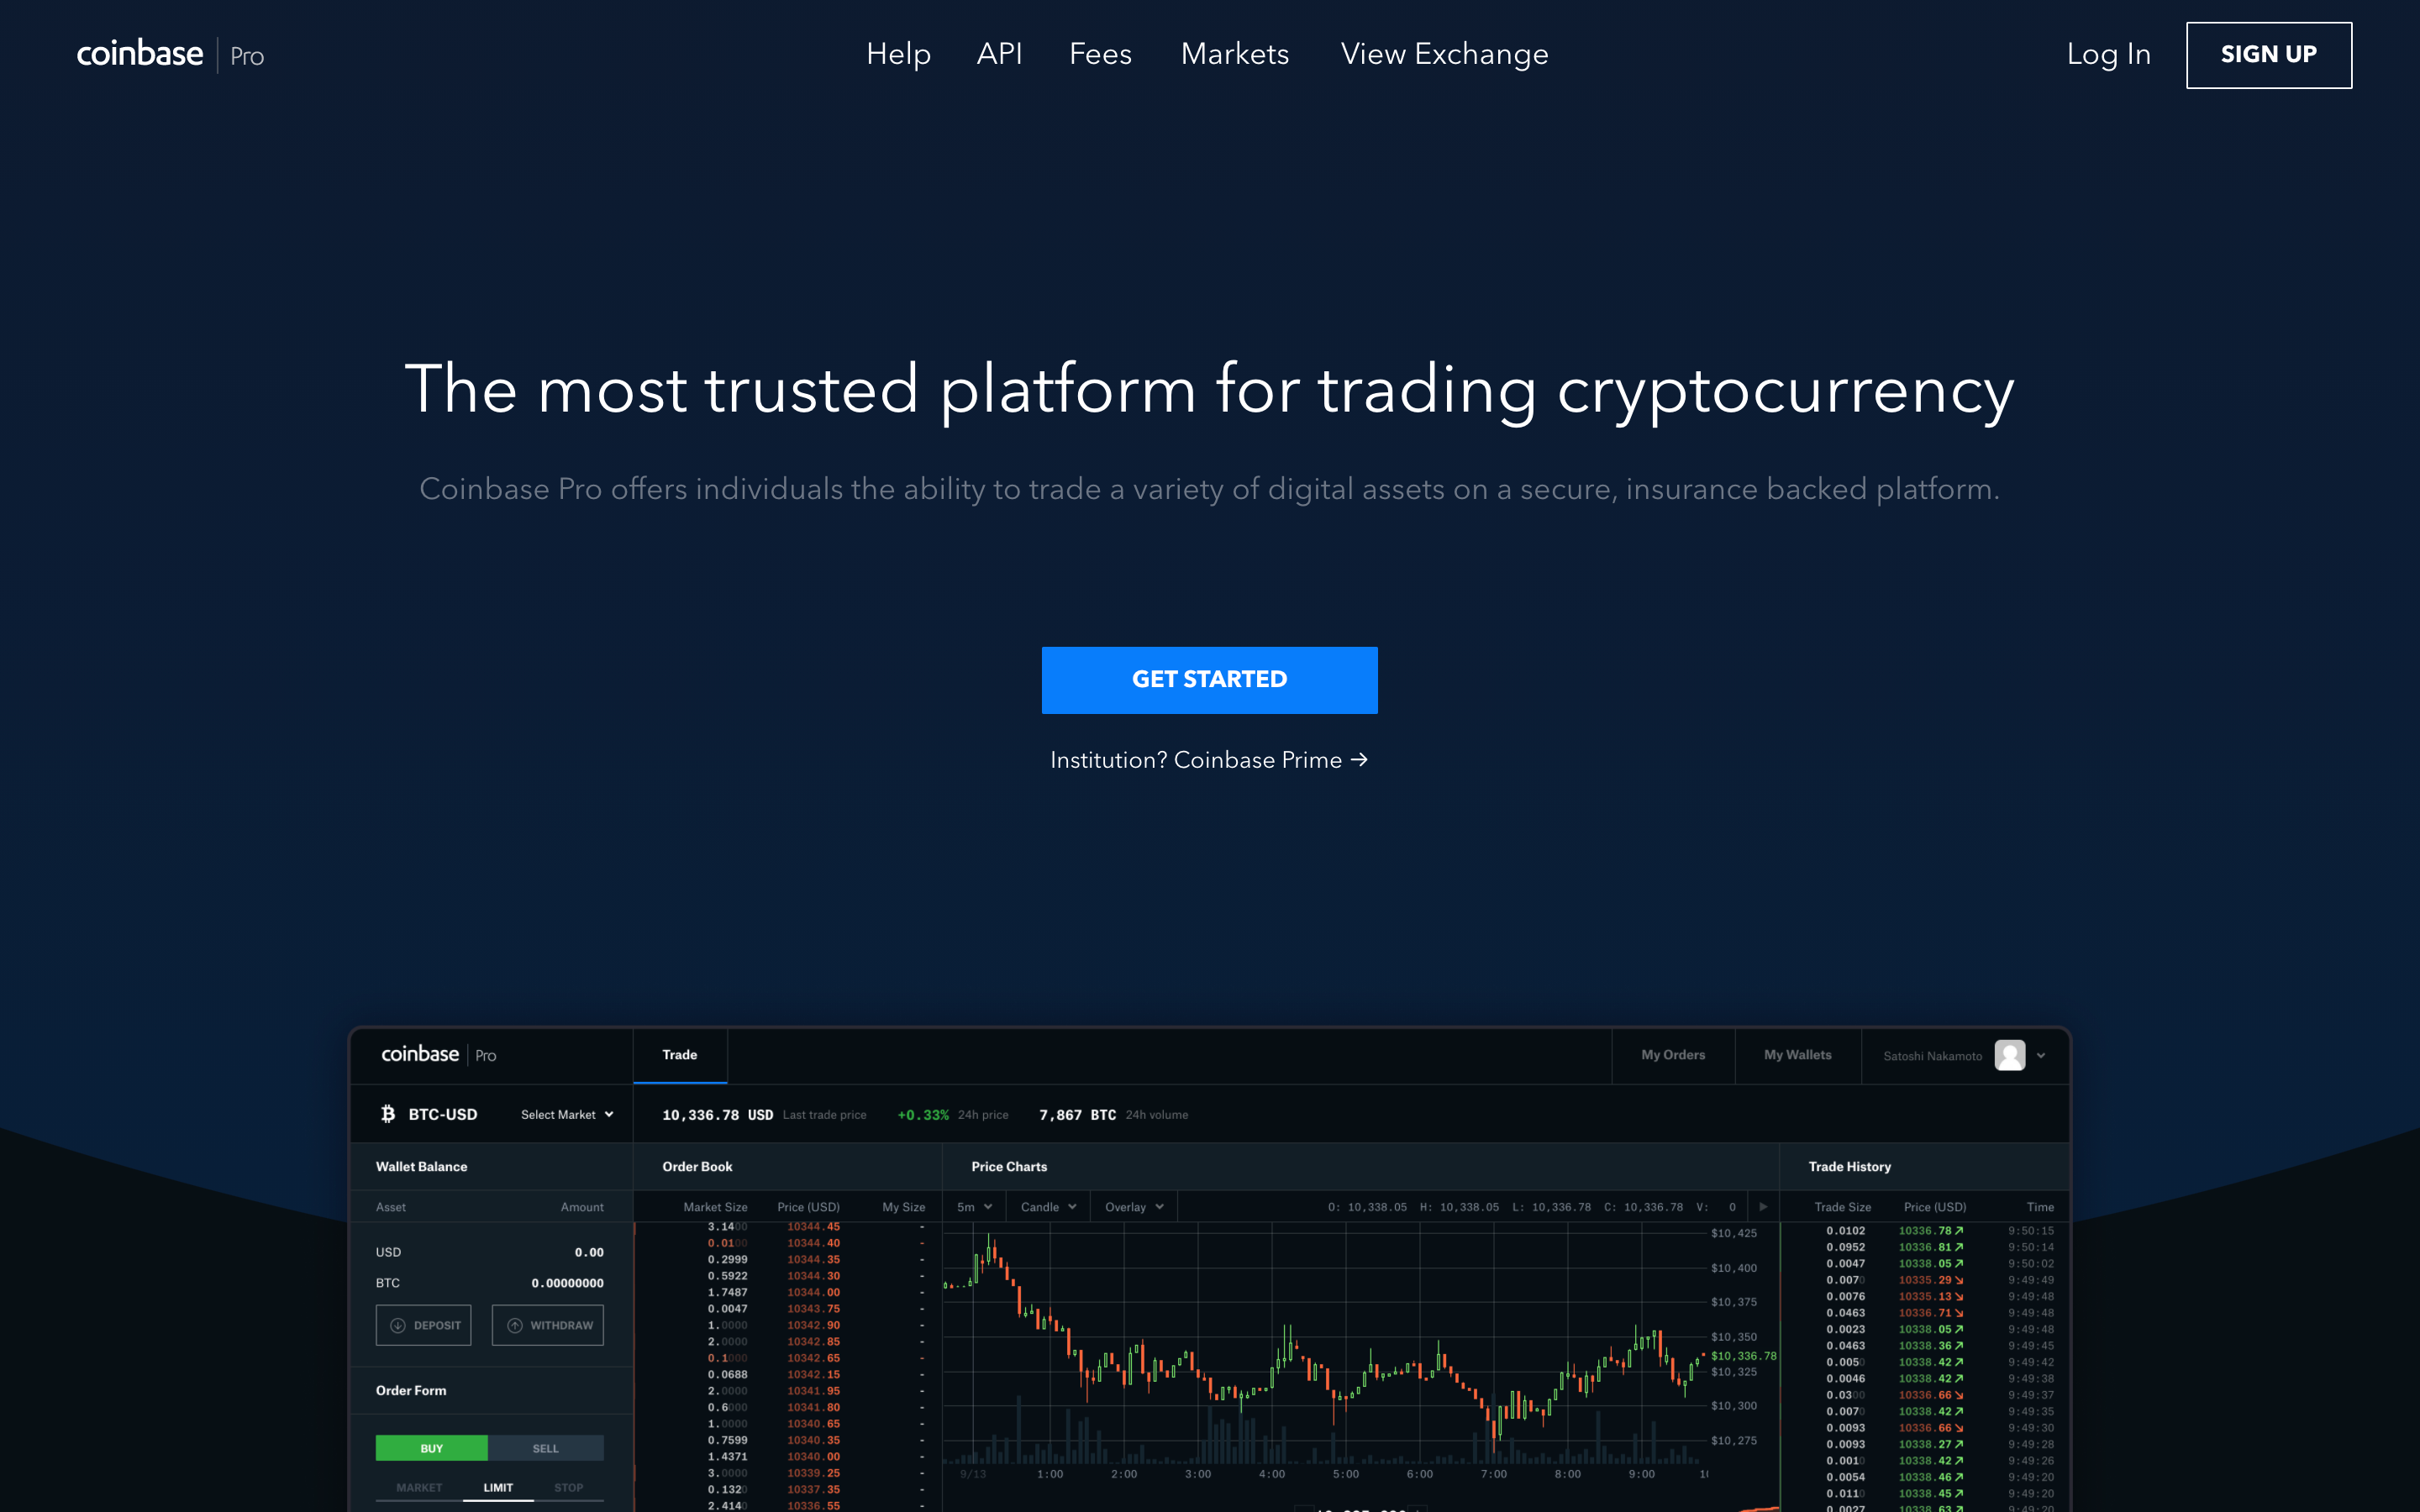Toggle the BUY order form button
The width and height of the screenshot is (2420, 1512).
point(432,1447)
